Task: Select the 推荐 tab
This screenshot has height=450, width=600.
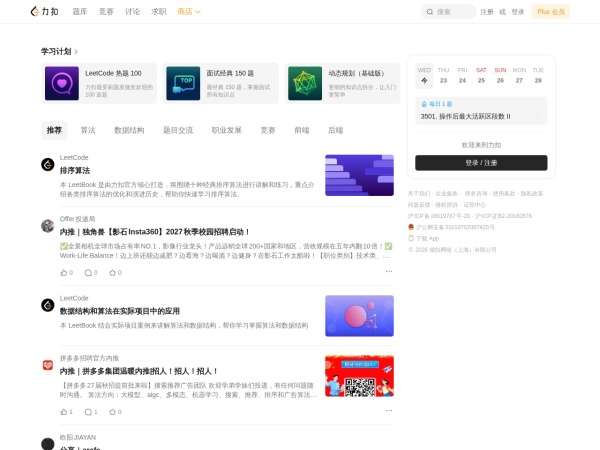Action: [x=54, y=130]
